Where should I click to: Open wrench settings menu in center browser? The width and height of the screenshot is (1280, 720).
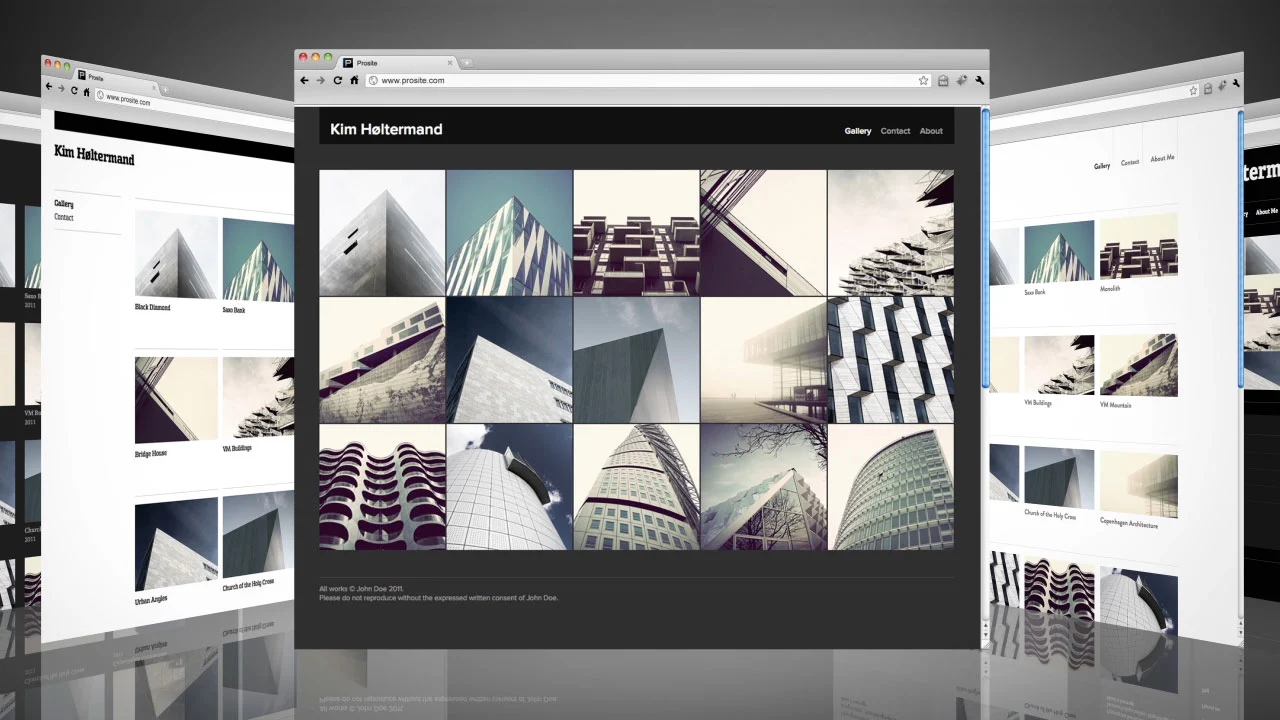[x=979, y=81]
